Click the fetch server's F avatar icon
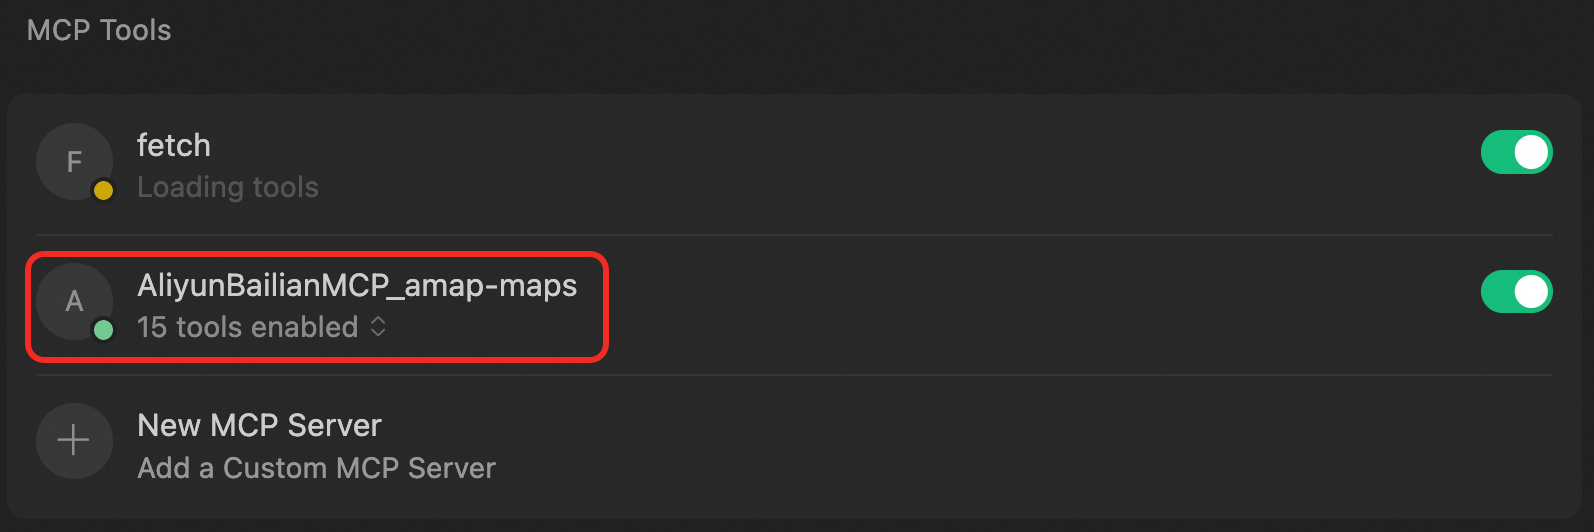The image size is (1594, 532). (74, 162)
